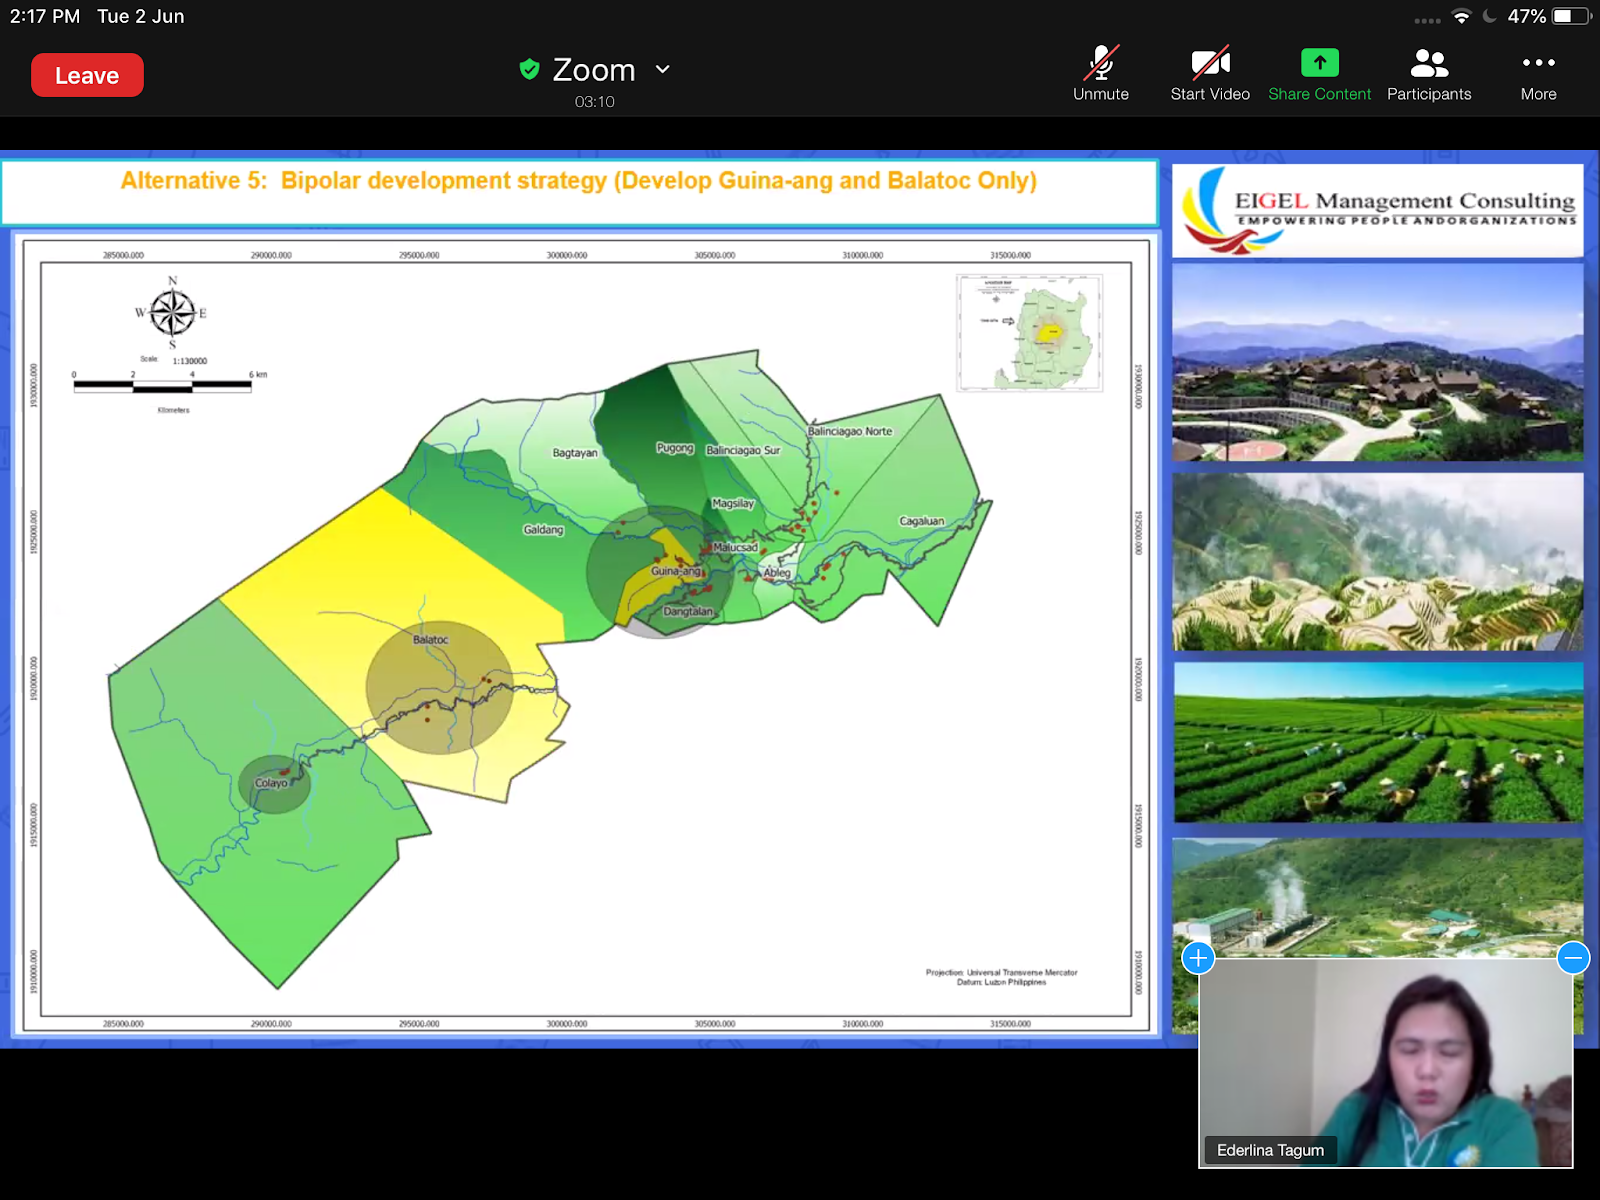Tap the Wi-Fi status icon

pos(1461,17)
